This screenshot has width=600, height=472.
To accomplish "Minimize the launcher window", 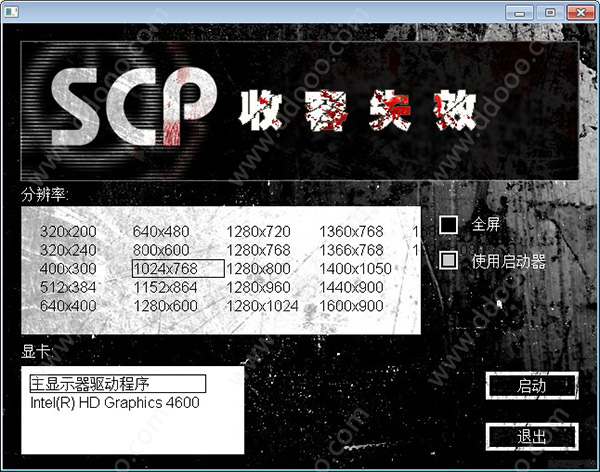I will [x=519, y=13].
